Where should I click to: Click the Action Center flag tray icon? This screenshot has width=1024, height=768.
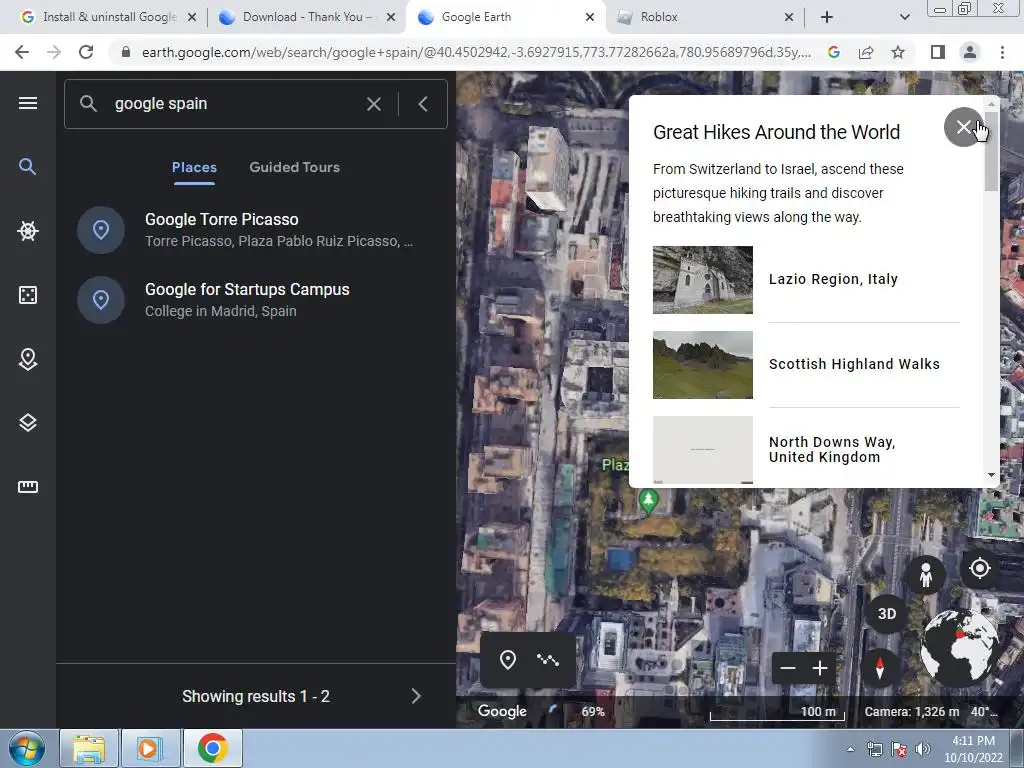click(x=899, y=749)
